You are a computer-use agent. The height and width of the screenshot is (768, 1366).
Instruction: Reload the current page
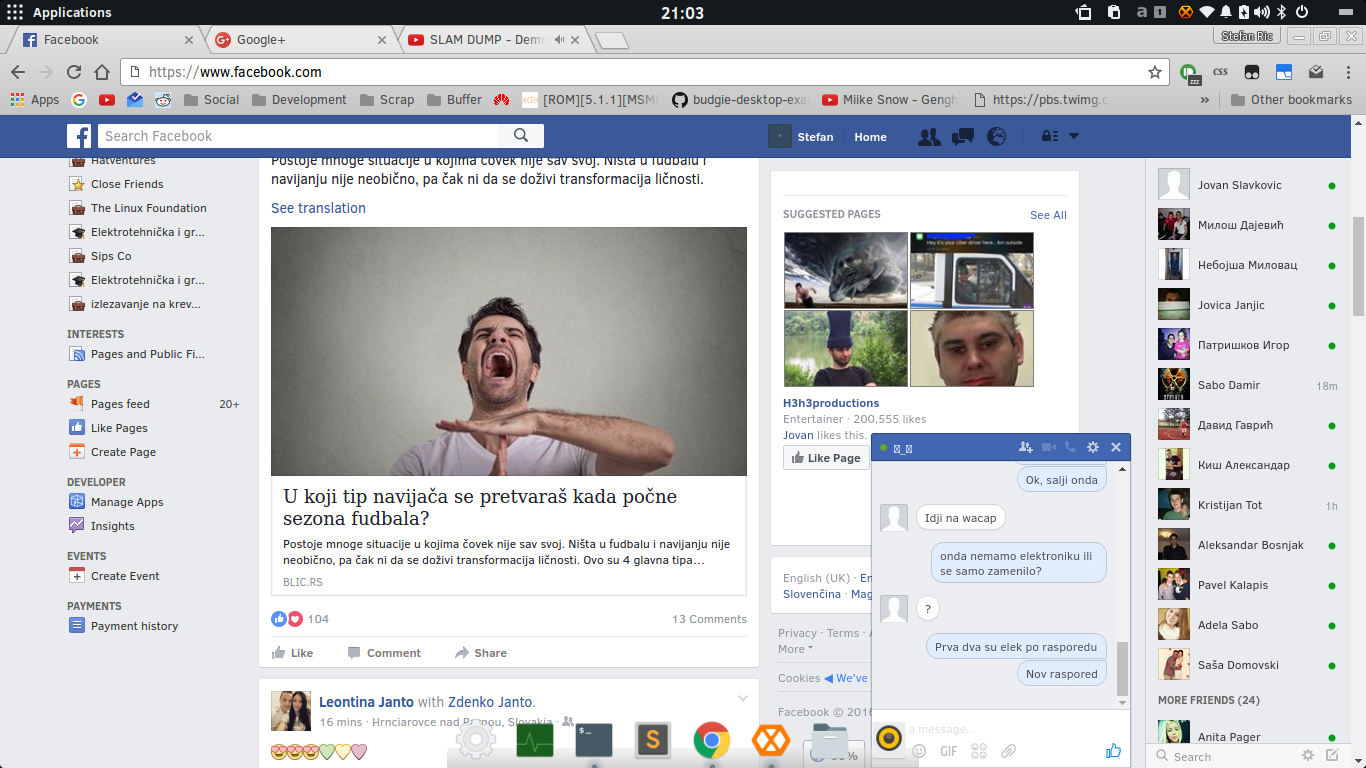(73, 72)
